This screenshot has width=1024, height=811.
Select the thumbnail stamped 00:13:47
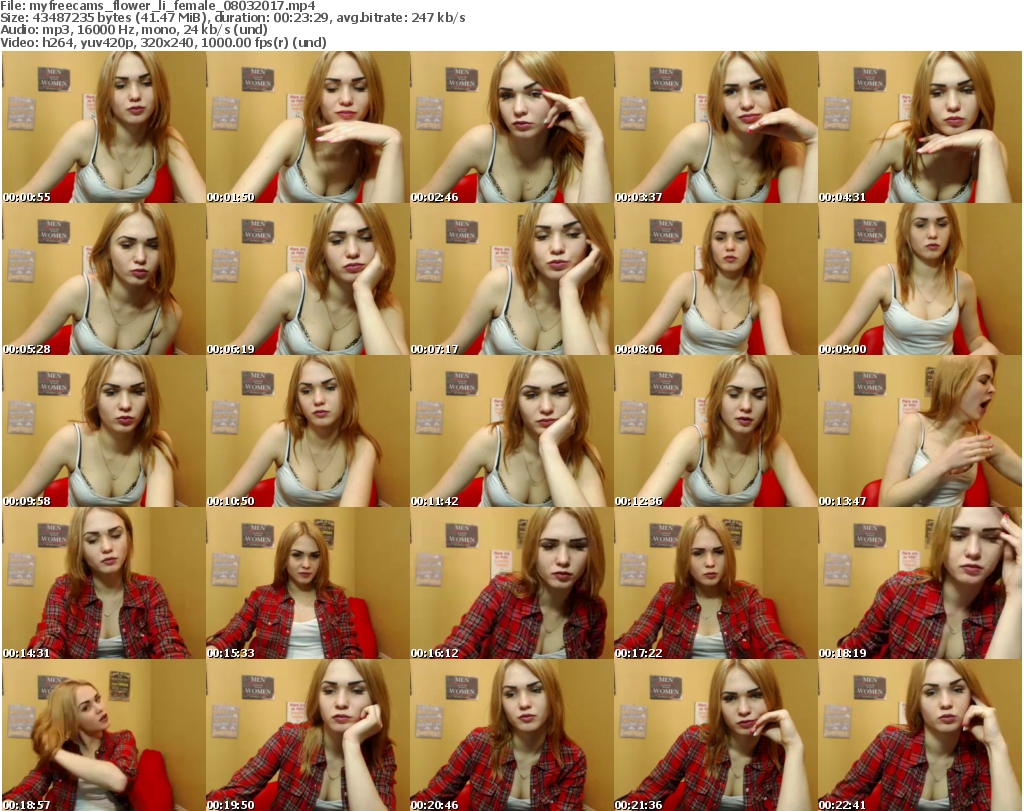920,431
